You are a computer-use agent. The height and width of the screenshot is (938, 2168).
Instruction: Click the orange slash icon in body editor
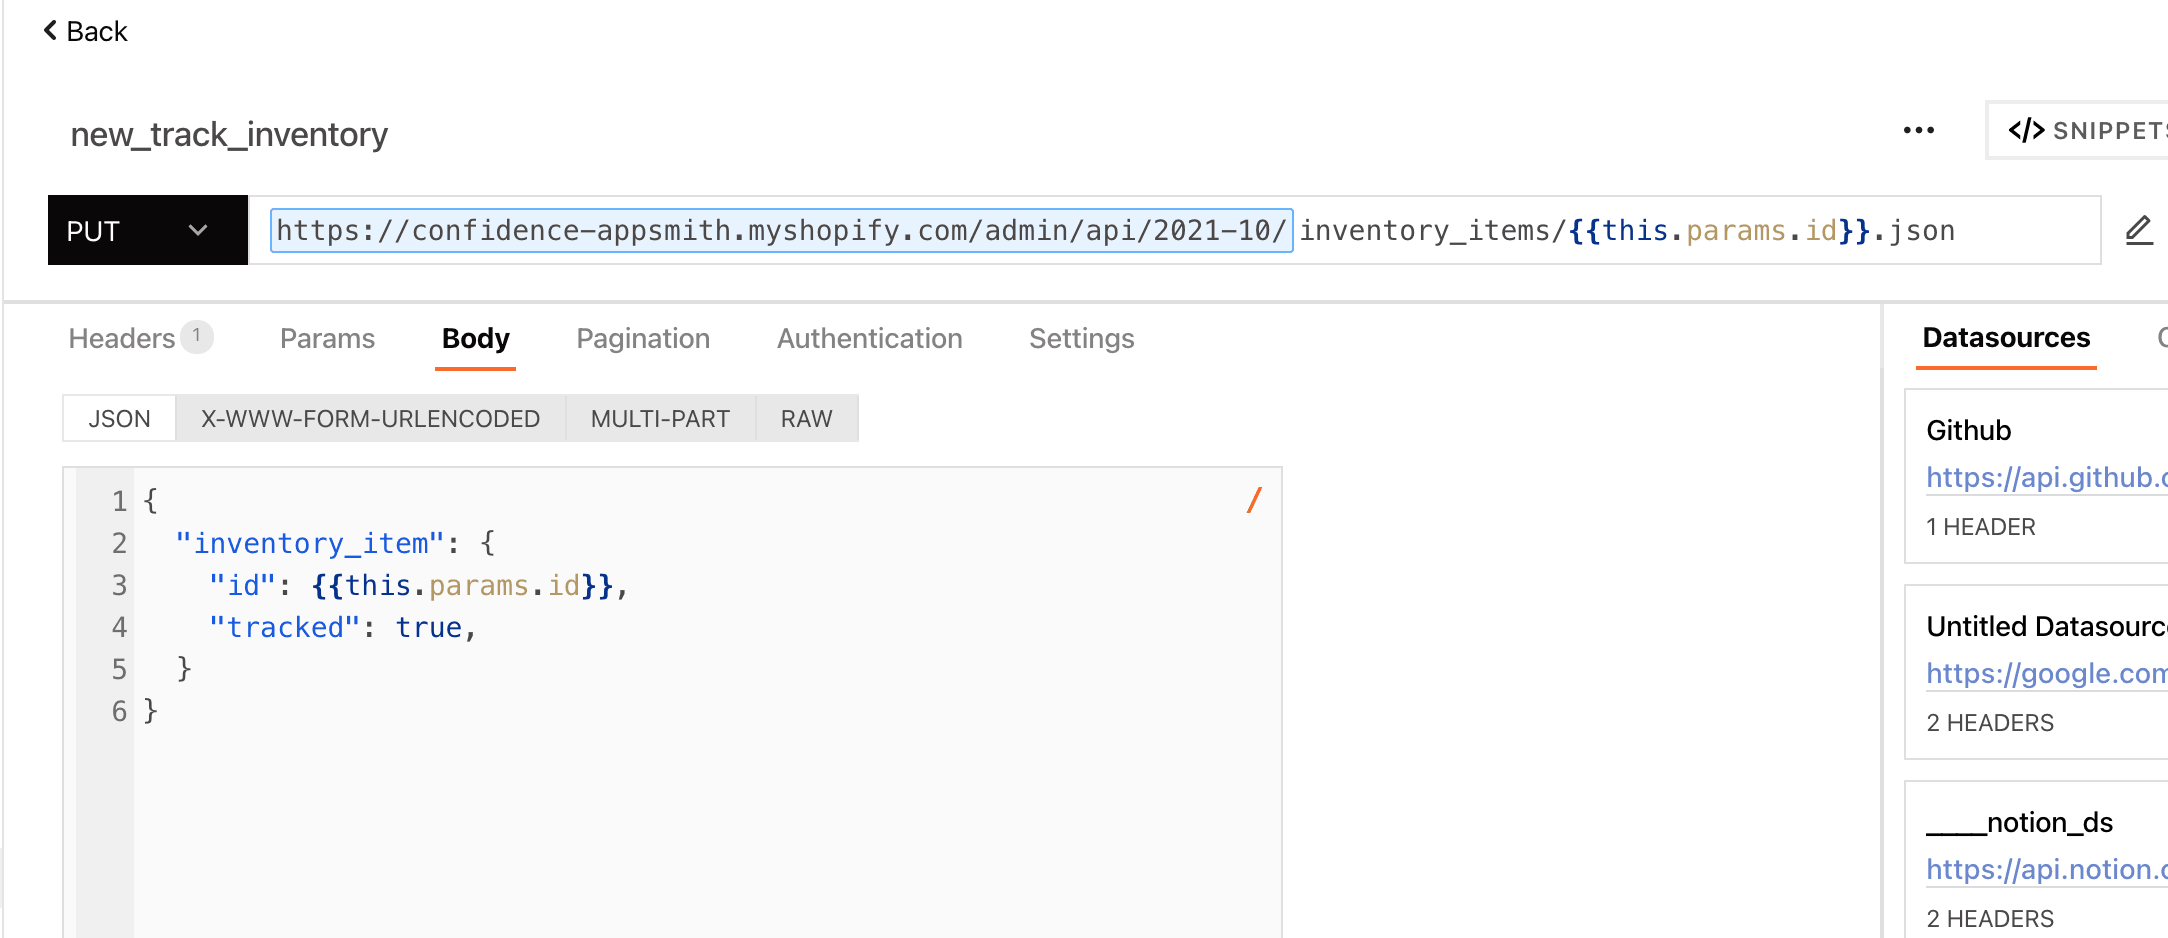pos(1254,500)
